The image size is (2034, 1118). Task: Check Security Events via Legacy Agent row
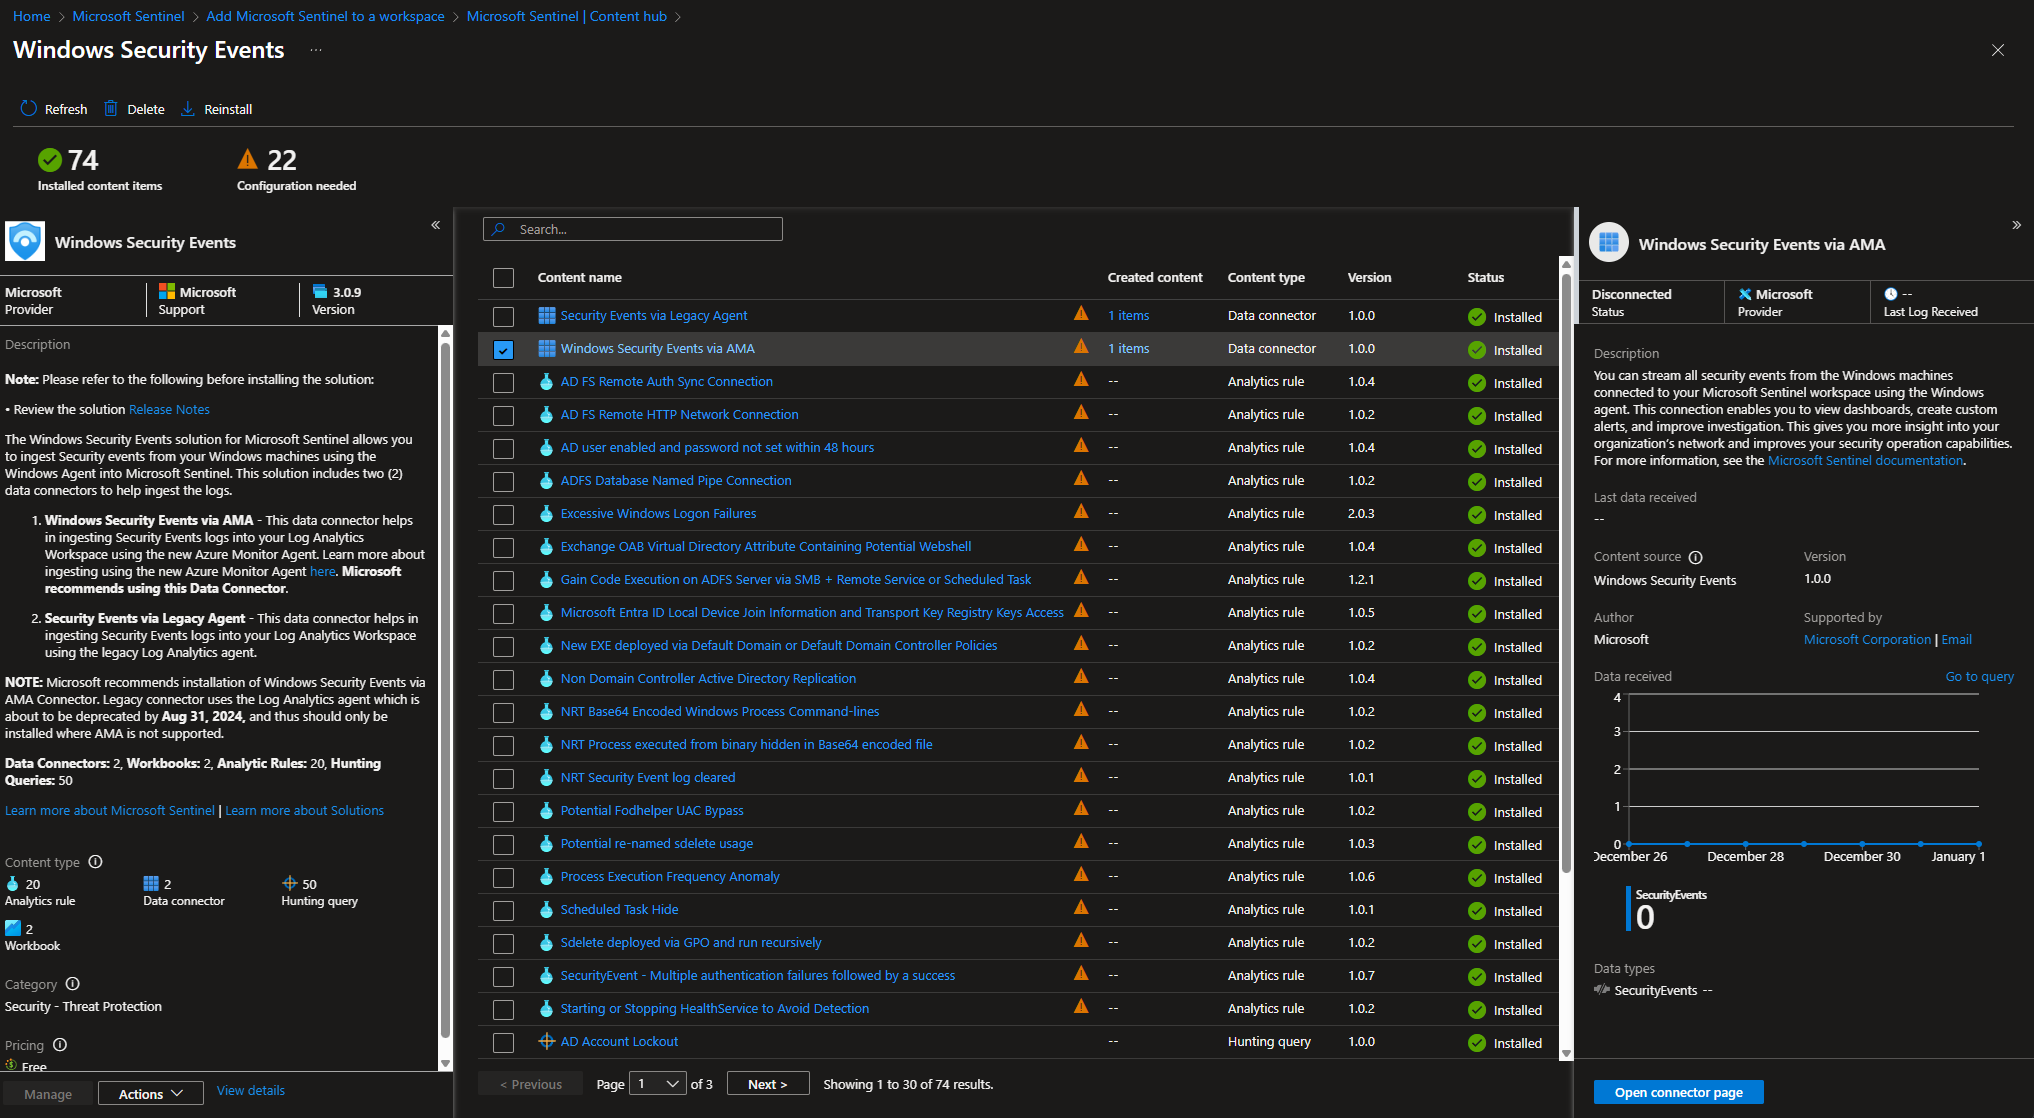(503, 317)
